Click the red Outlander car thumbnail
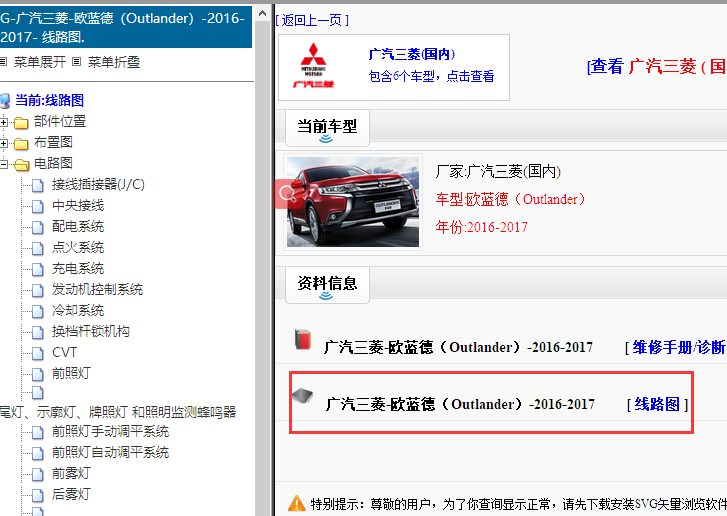 click(x=353, y=202)
